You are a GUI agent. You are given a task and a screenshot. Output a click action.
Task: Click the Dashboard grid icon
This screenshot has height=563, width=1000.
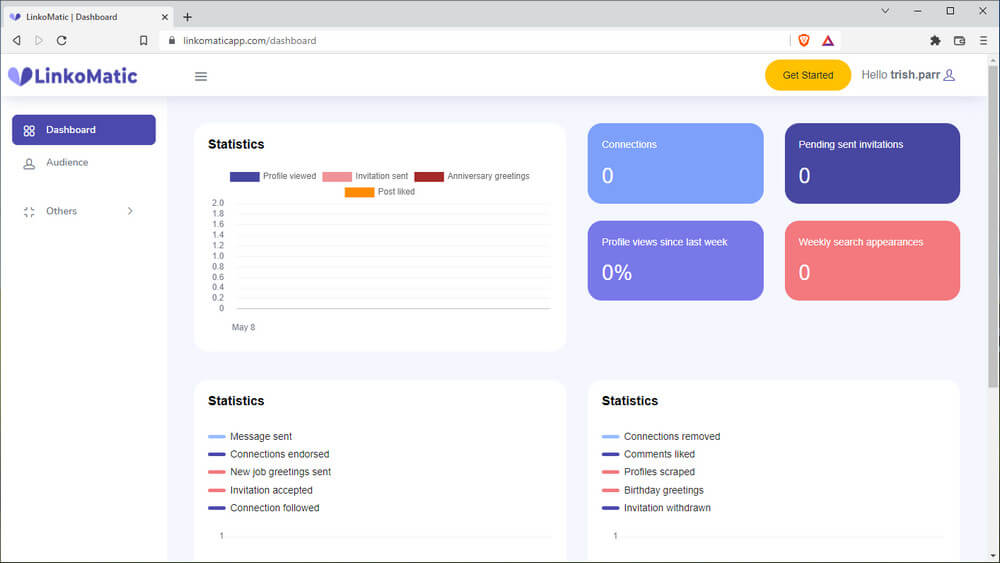click(x=29, y=131)
